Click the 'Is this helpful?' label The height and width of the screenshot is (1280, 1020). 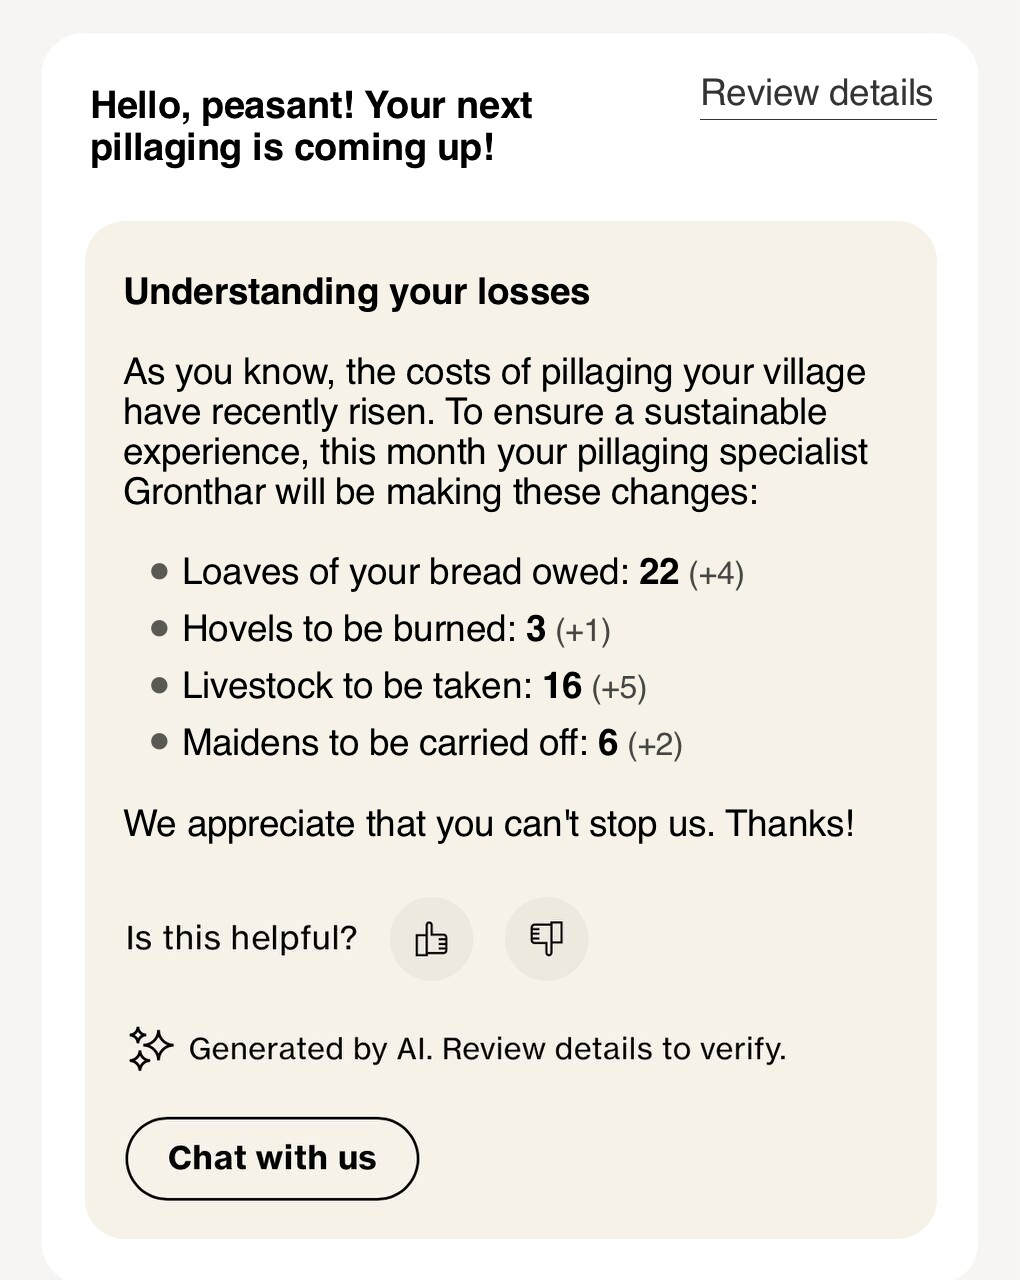(x=241, y=938)
